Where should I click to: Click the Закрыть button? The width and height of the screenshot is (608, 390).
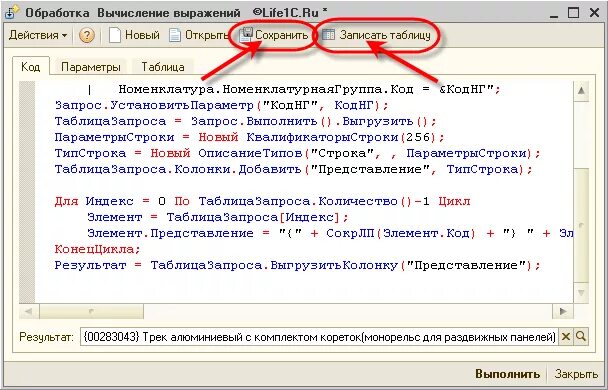[576, 374]
